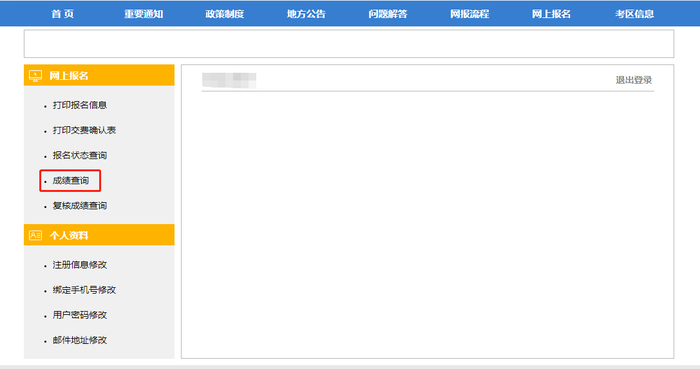The width and height of the screenshot is (700, 369).
Task: Open 问题解答 navigation item
Action: (x=388, y=14)
